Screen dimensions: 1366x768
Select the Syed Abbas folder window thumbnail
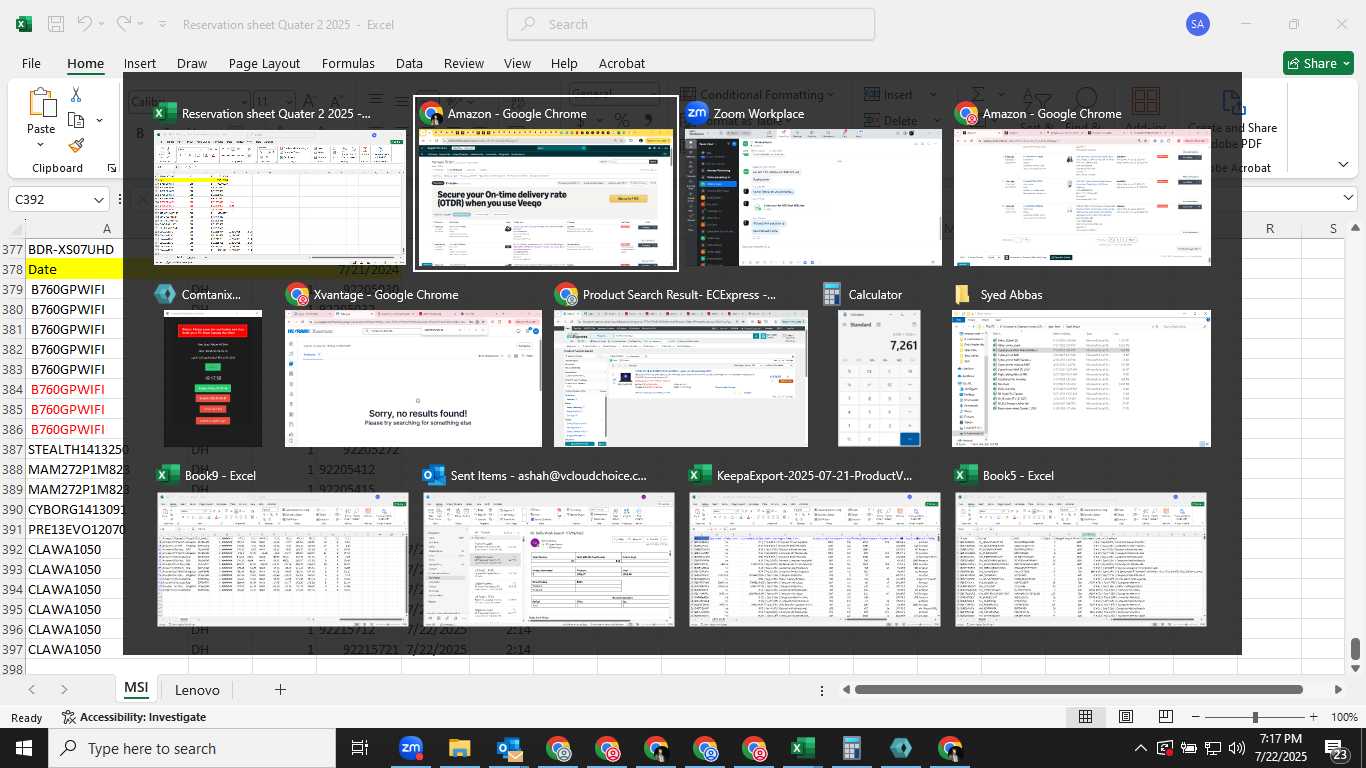(1081, 365)
